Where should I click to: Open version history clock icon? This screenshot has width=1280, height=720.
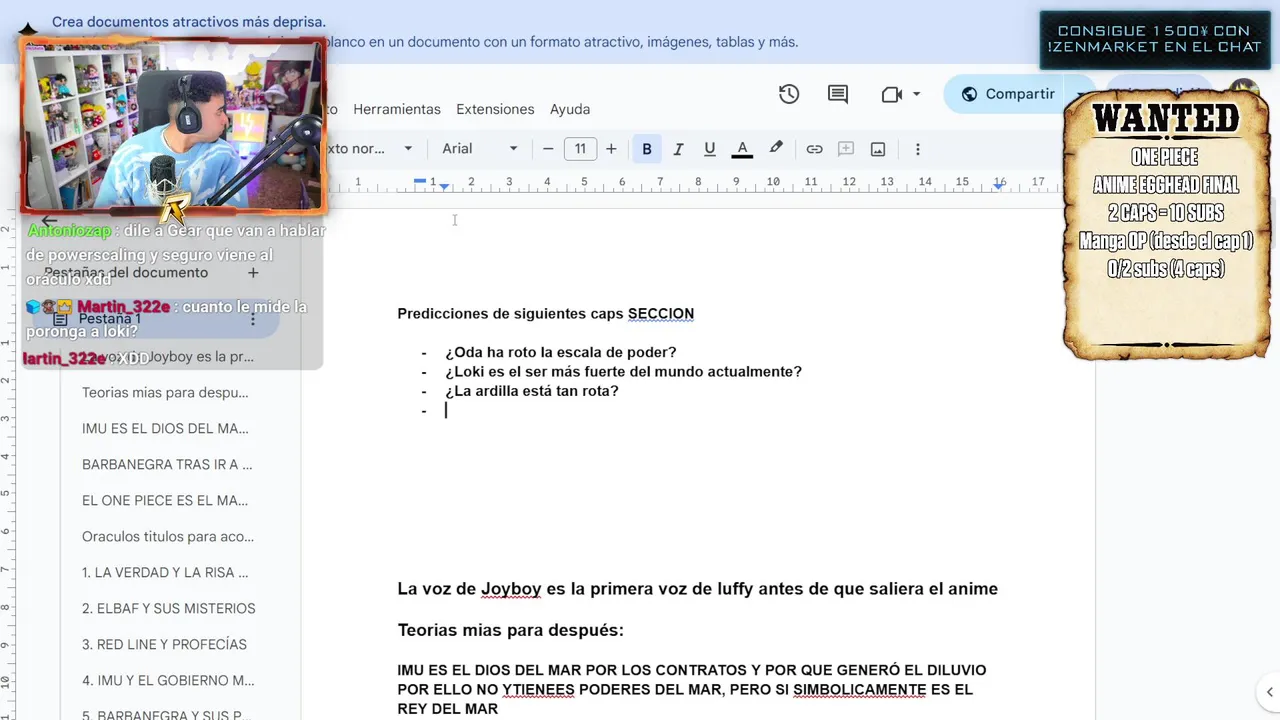coord(789,94)
